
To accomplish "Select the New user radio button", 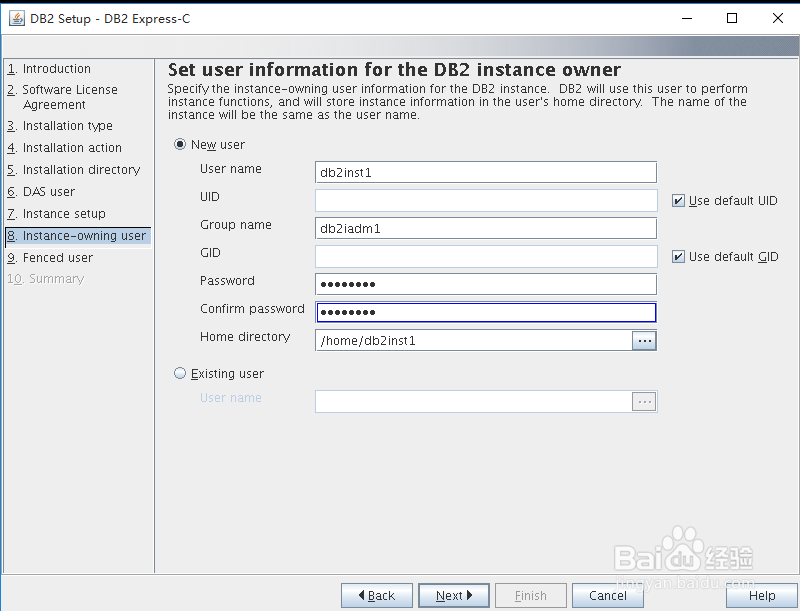I will [x=180, y=144].
